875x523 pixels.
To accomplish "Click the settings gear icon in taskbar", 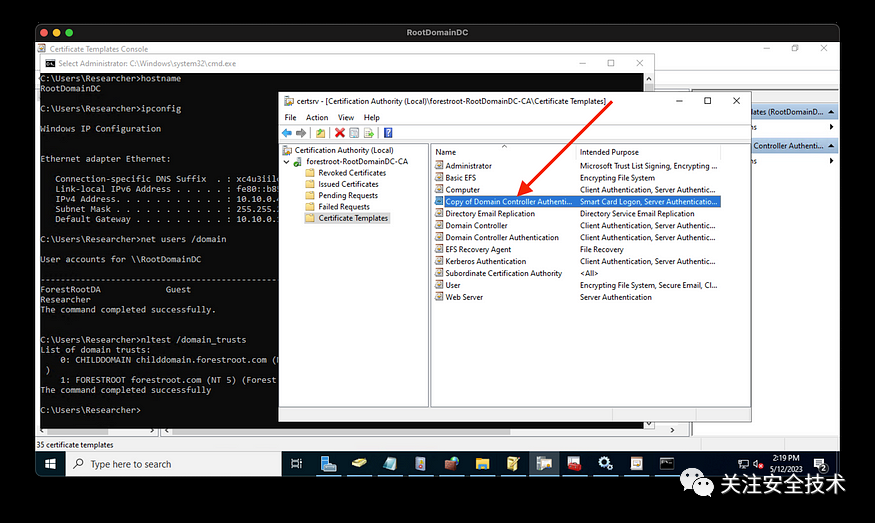I will (605, 464).
